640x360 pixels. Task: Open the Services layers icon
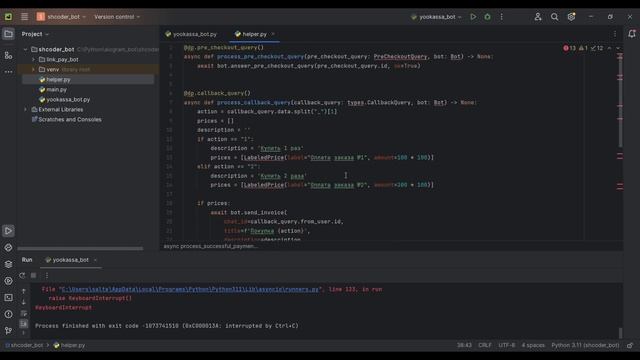click(8, 264)
